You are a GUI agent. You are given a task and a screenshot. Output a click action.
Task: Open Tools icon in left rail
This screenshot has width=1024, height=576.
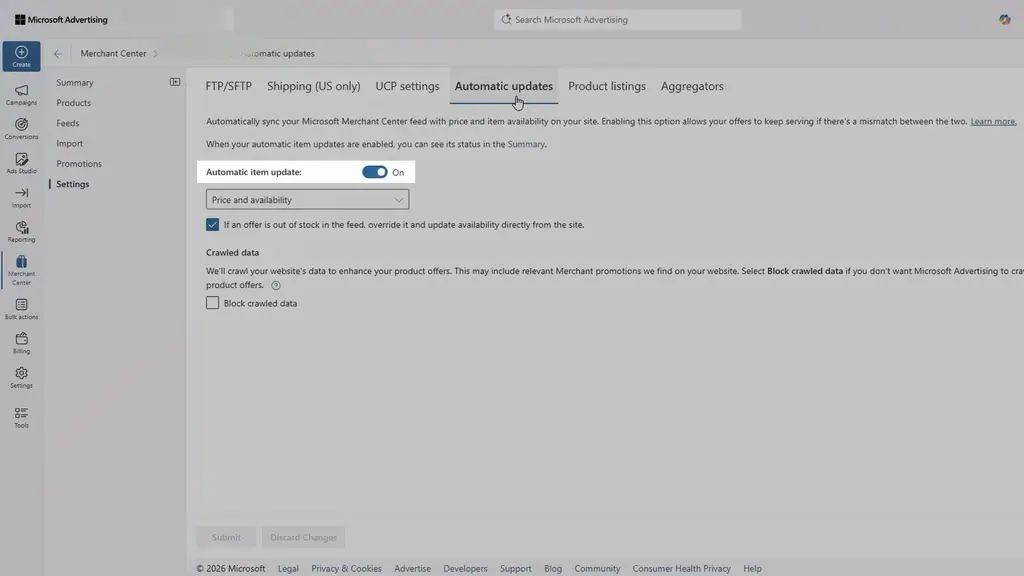[22, 413]
